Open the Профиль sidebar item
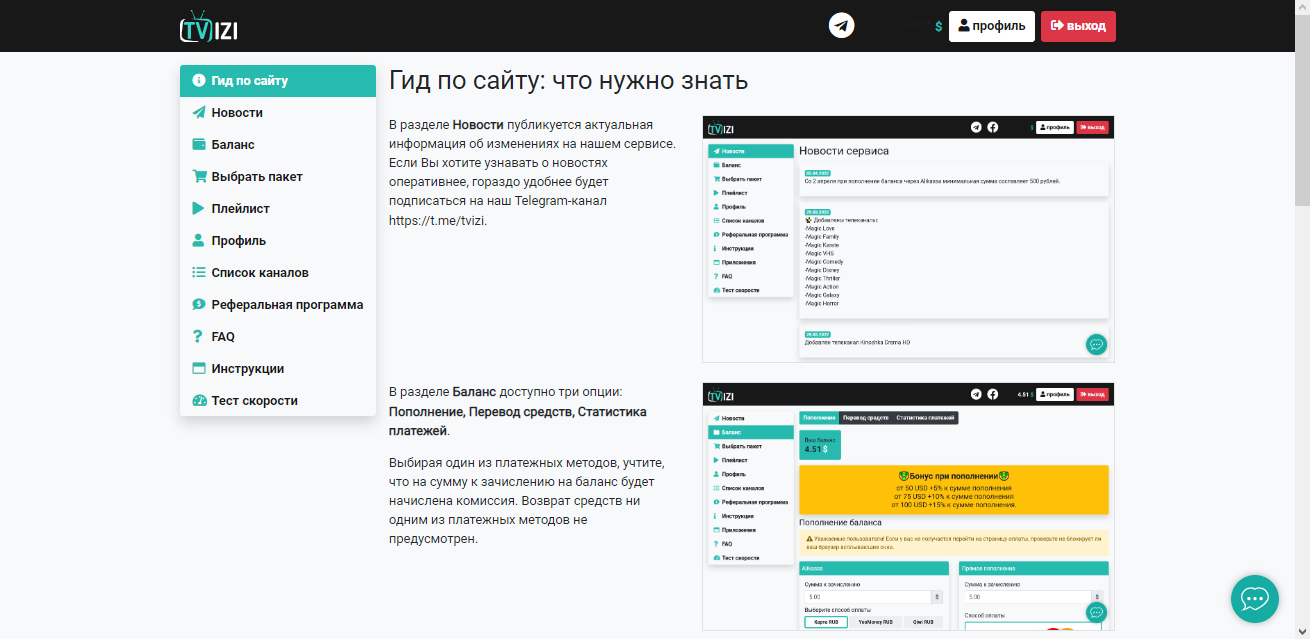Screen dimensions: 1310x639 tap(278, 241)
